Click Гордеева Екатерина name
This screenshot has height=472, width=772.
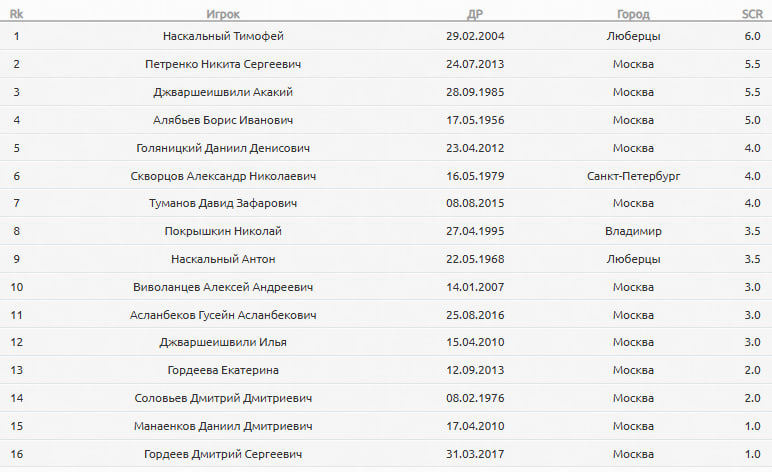(223, 370)
